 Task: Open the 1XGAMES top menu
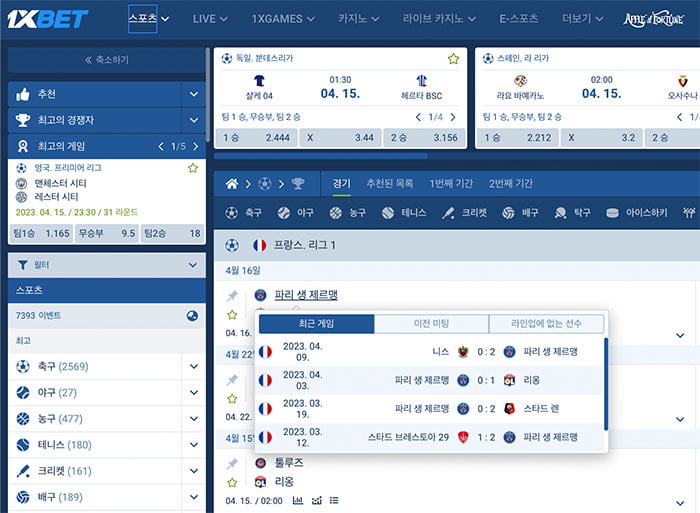[283, 19]
